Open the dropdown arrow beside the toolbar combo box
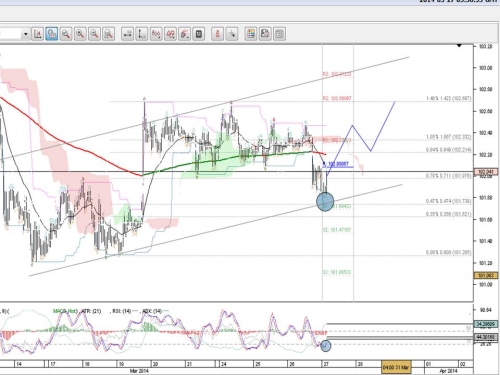500x375 pixels. [x=25, y=34]
